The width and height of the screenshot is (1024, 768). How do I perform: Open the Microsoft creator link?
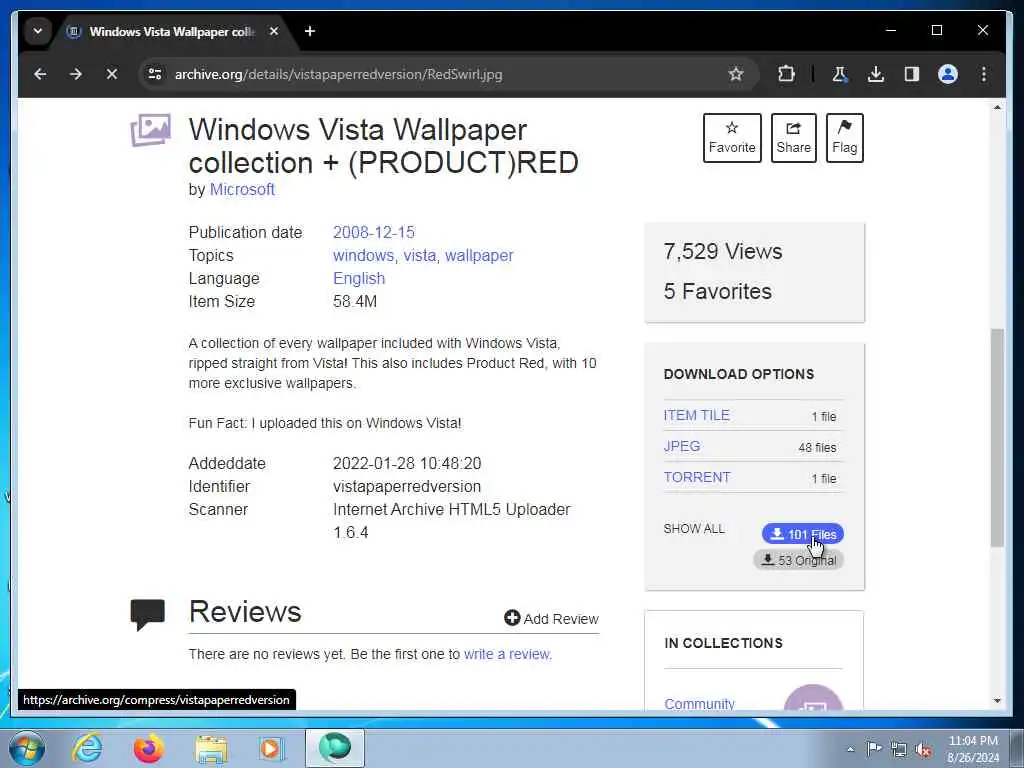[242, 189]
